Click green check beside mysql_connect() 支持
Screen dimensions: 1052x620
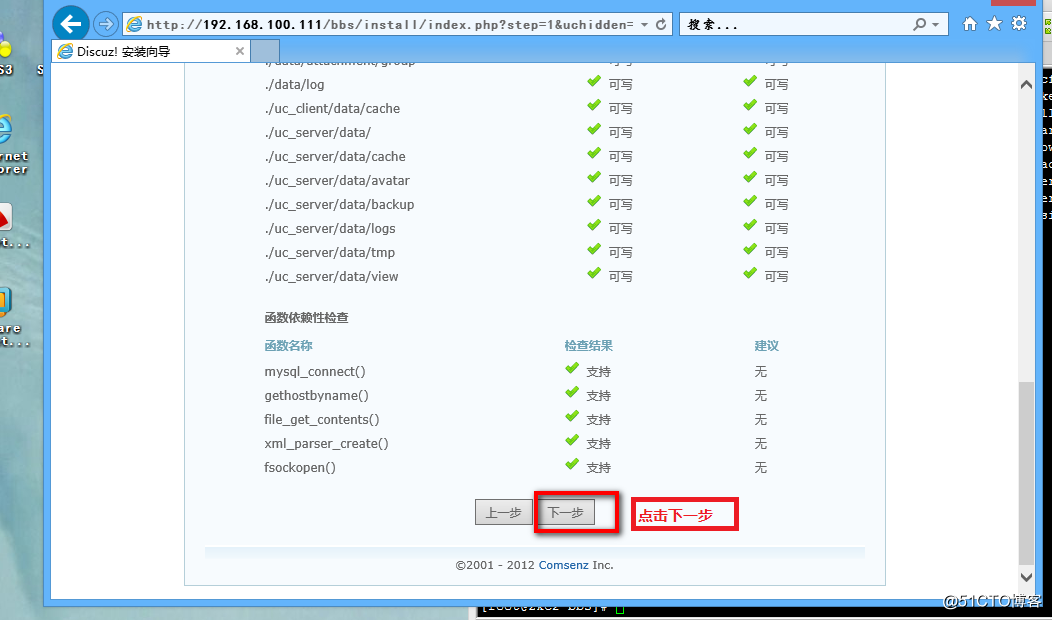tap(572, 368)
